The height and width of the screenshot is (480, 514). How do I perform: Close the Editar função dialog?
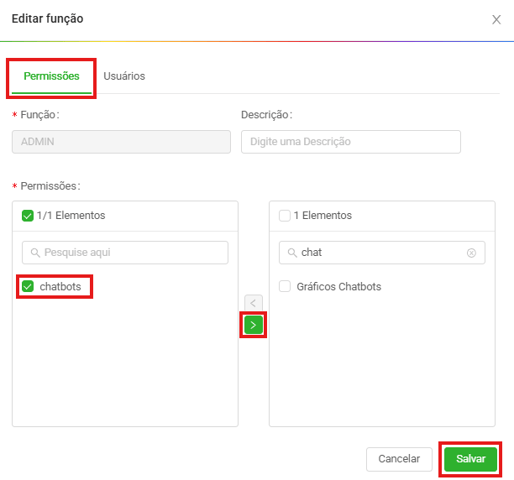(496, 20)
